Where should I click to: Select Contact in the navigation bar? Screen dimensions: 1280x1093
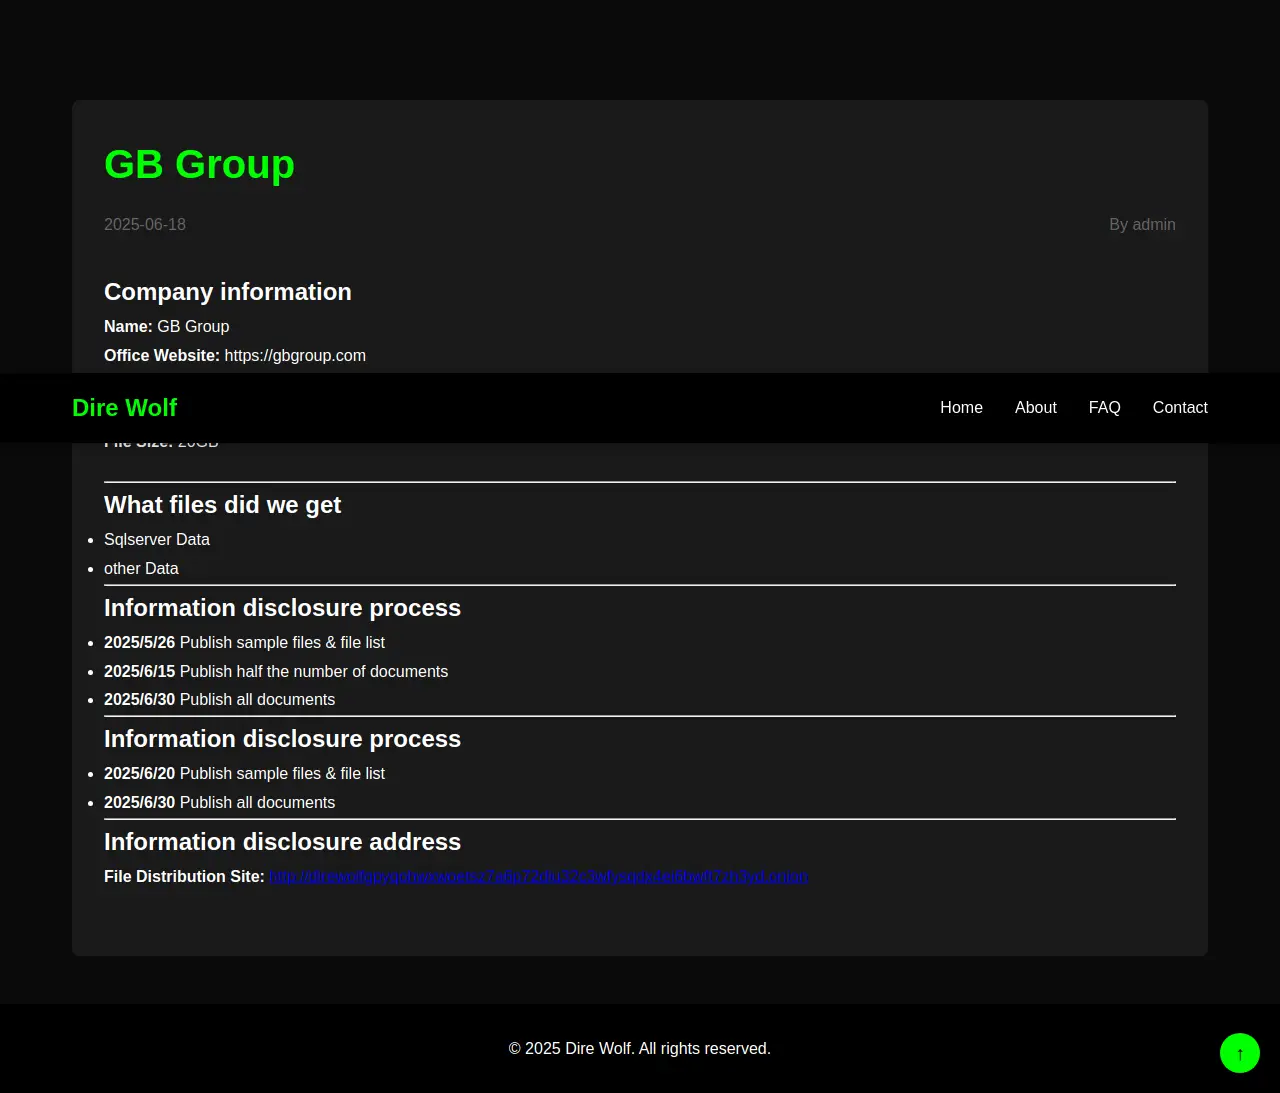1179,408
